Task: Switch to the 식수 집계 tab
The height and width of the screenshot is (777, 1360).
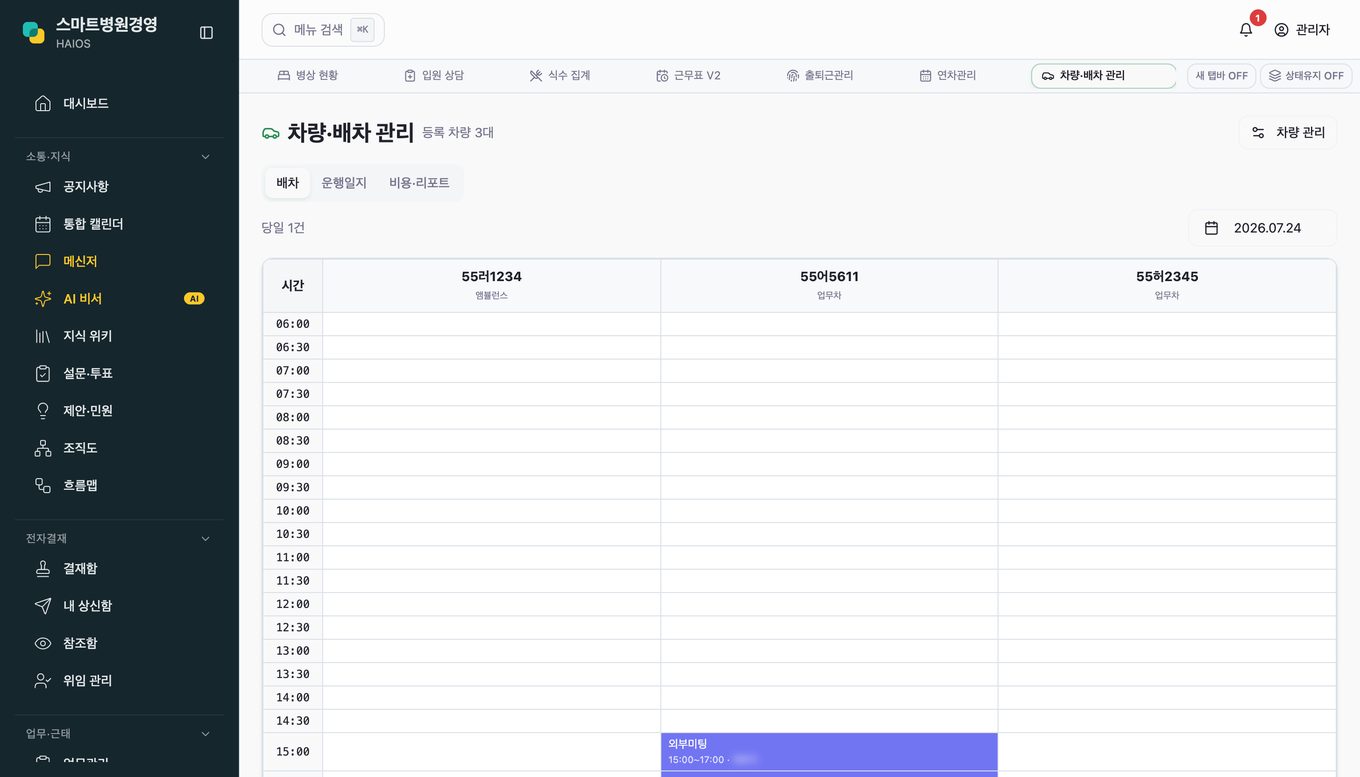Action: tap(560, 76)
